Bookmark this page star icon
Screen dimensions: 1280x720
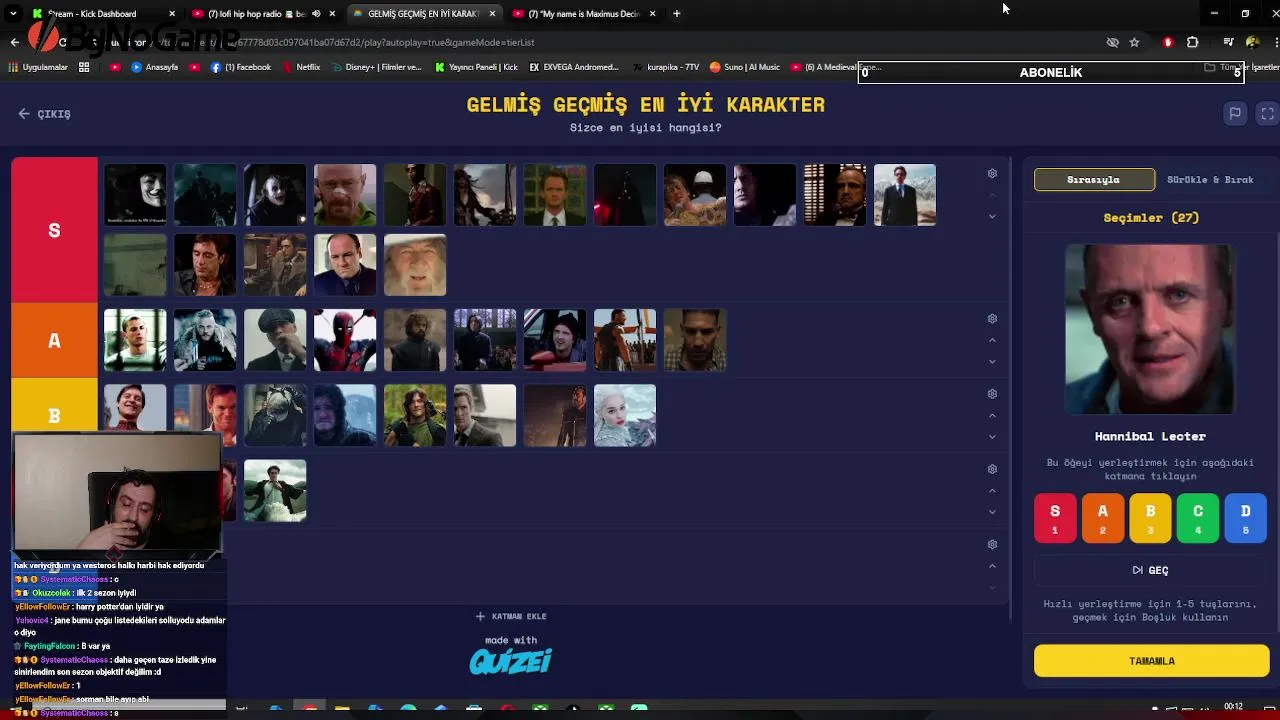1134,42
